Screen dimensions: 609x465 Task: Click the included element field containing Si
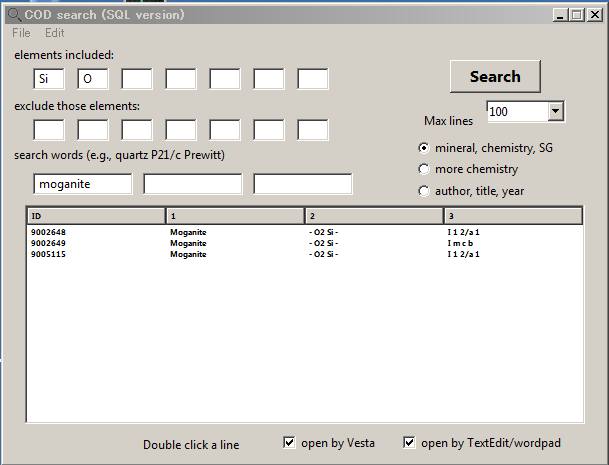click(49, 78)
